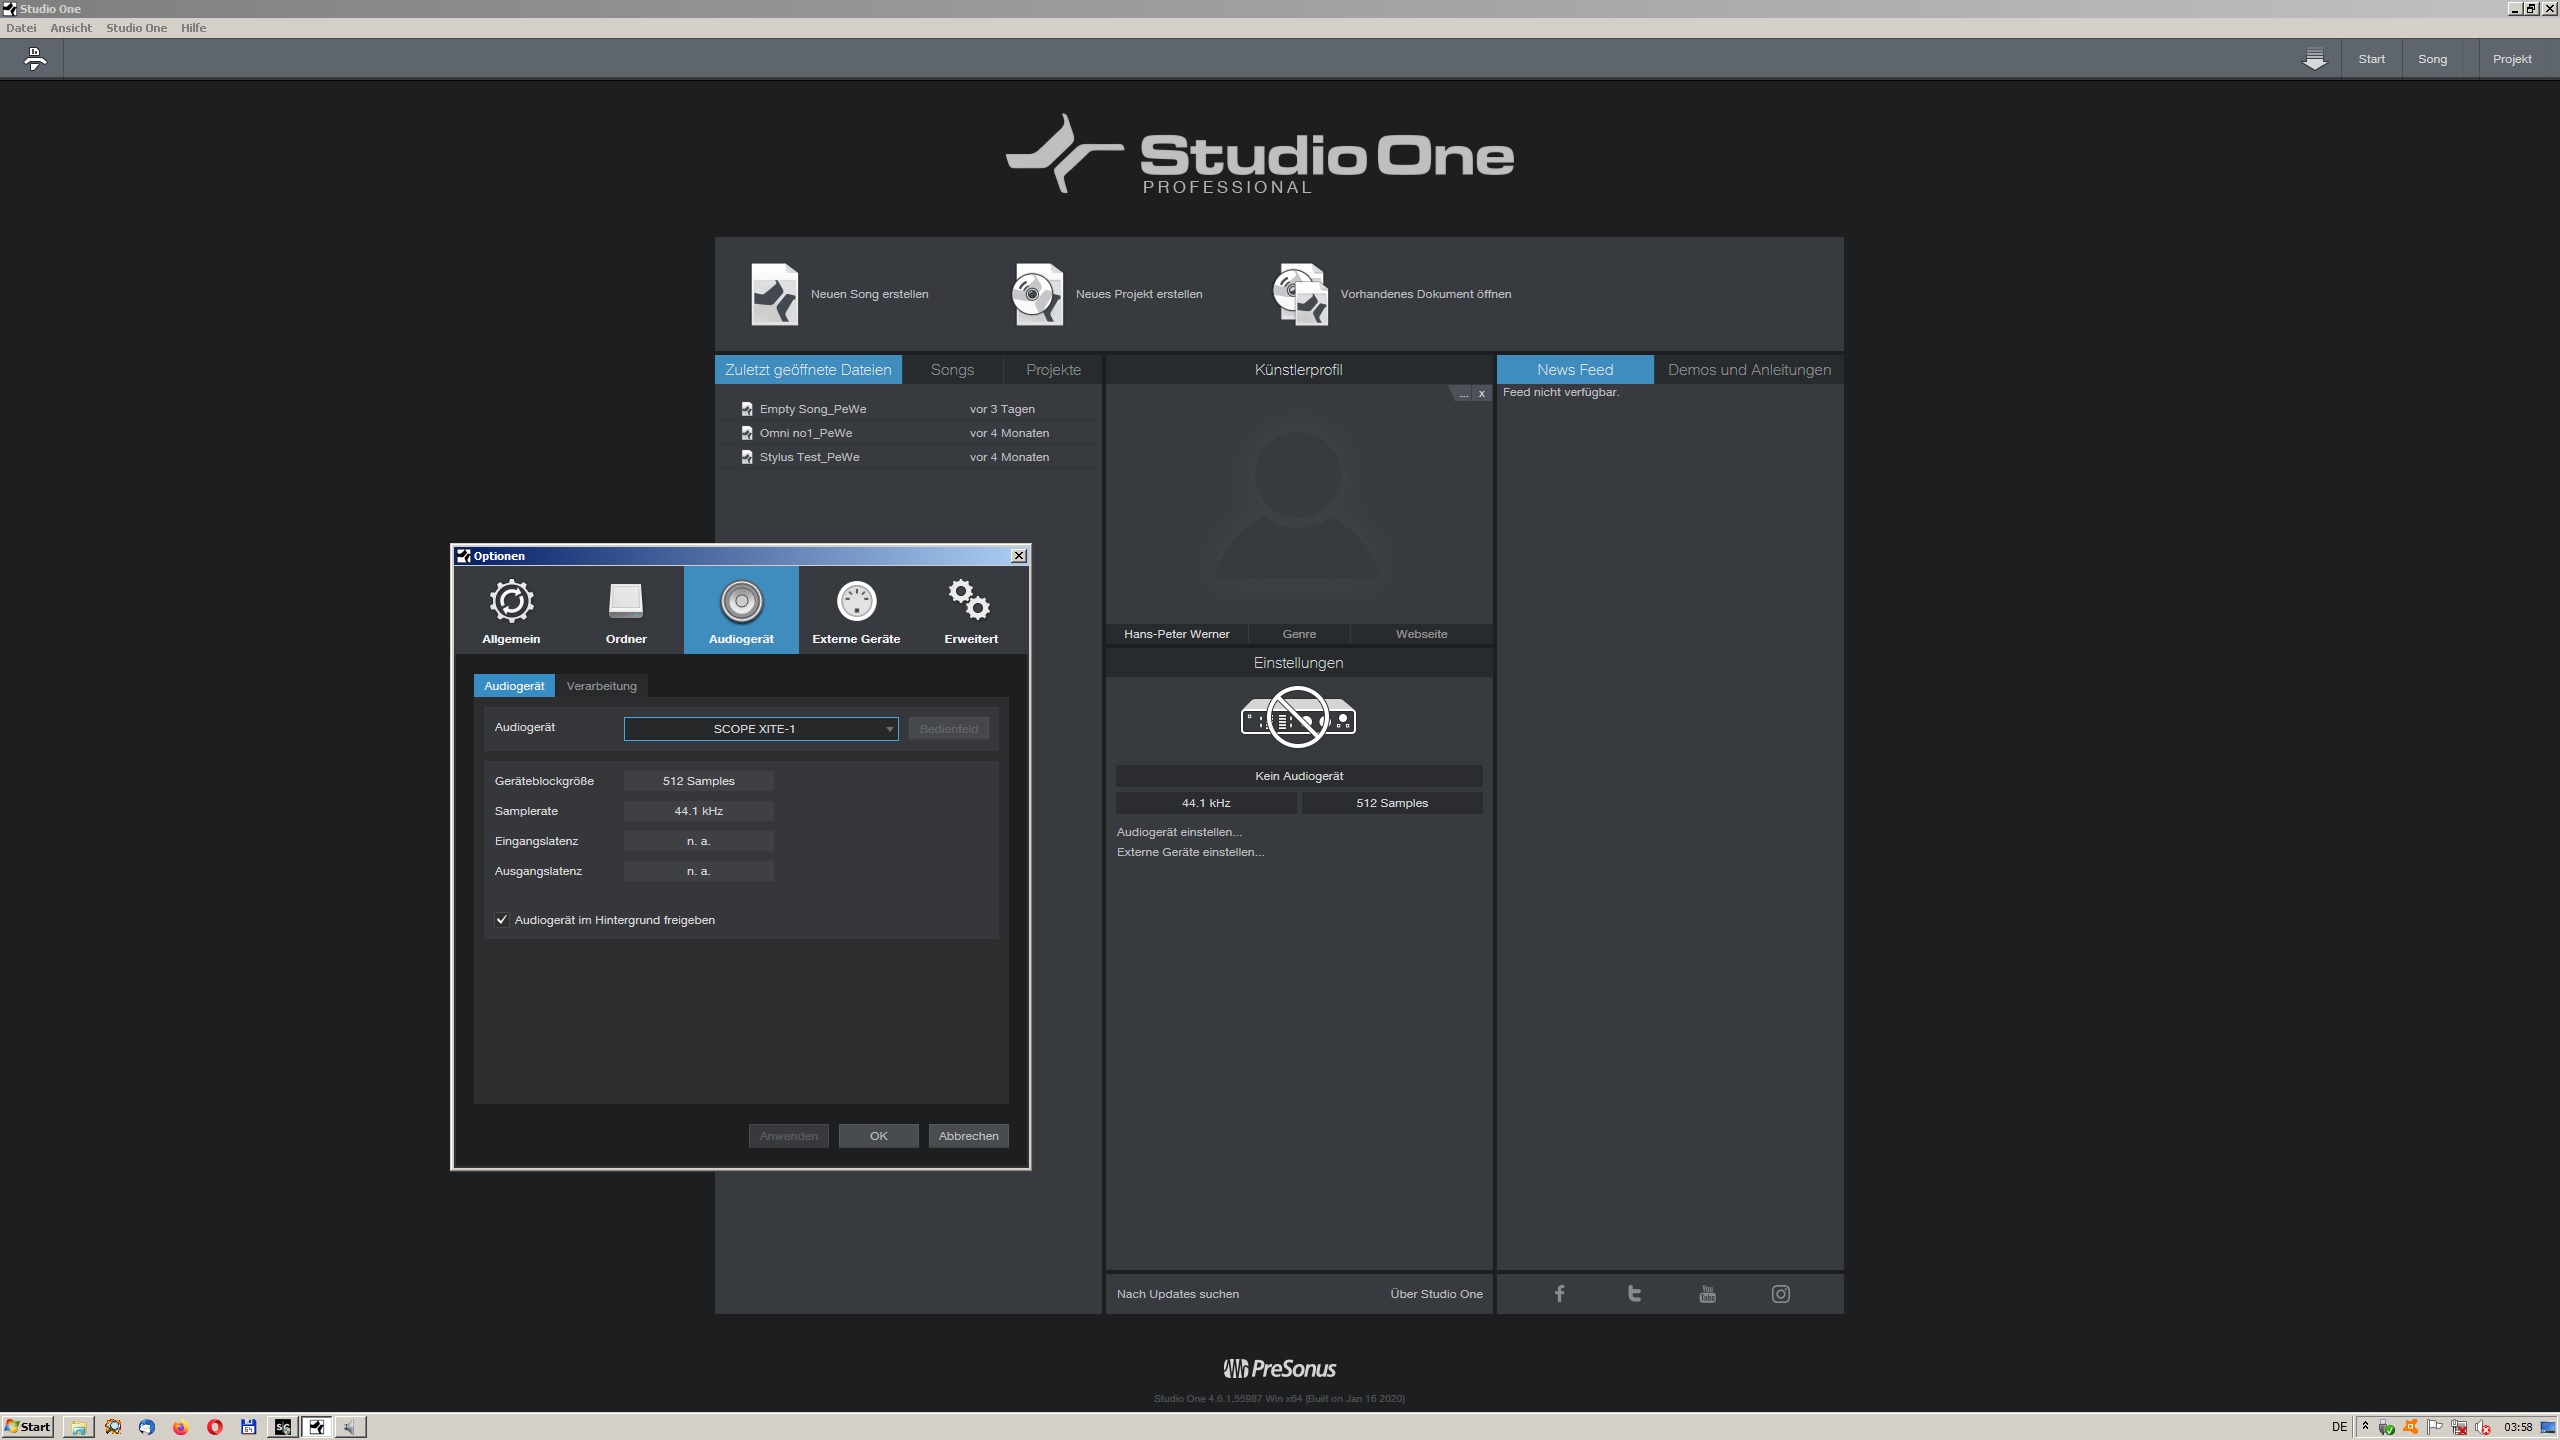Click Nach Updates suchen link
2560x1440 pixels.
coord(1177,1294)
